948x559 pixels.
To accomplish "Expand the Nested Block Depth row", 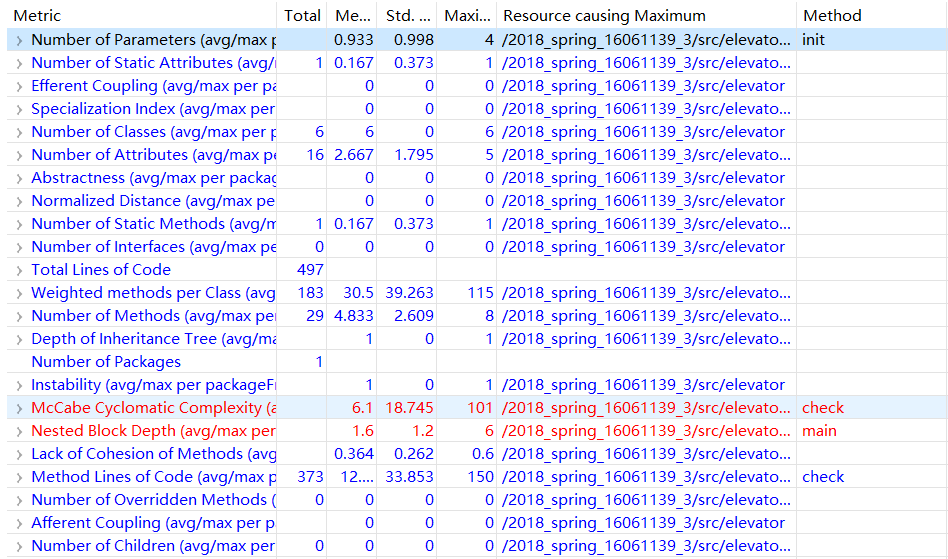I will point(19,431).
